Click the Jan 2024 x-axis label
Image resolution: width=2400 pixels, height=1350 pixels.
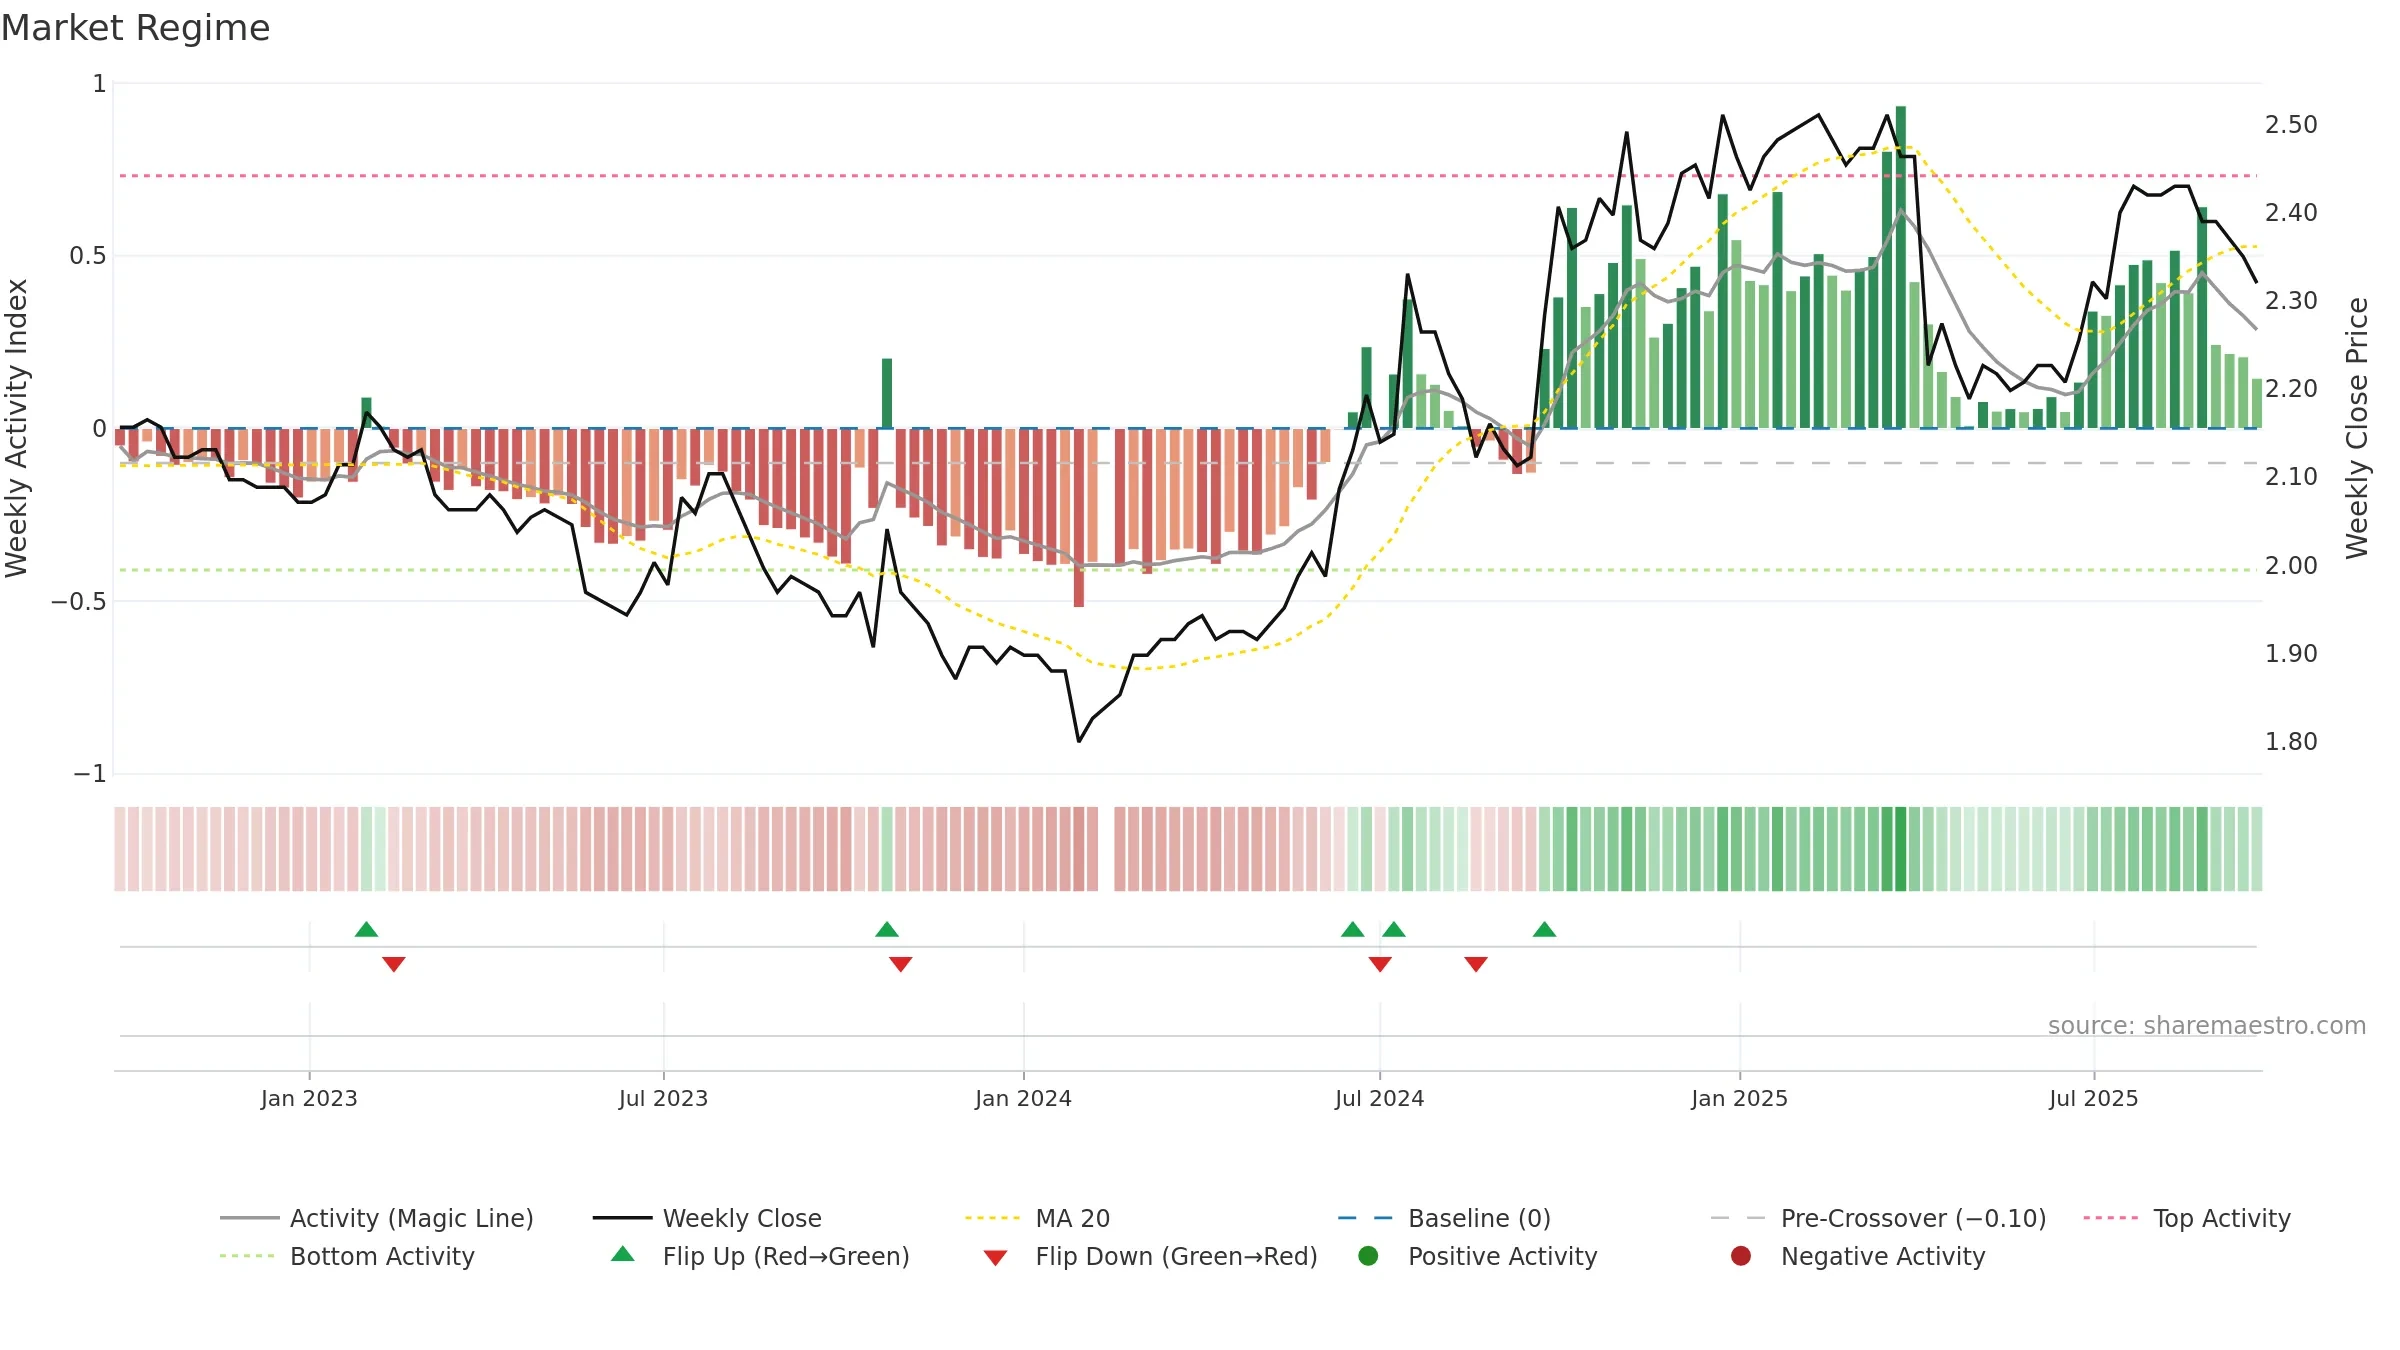click(x=1023, y=1098)
